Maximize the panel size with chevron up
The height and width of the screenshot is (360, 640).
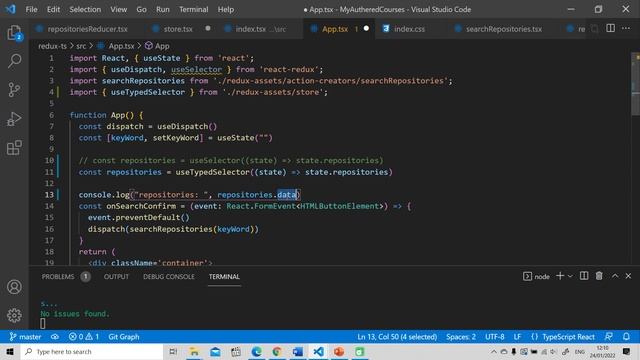tap(615, 276)
